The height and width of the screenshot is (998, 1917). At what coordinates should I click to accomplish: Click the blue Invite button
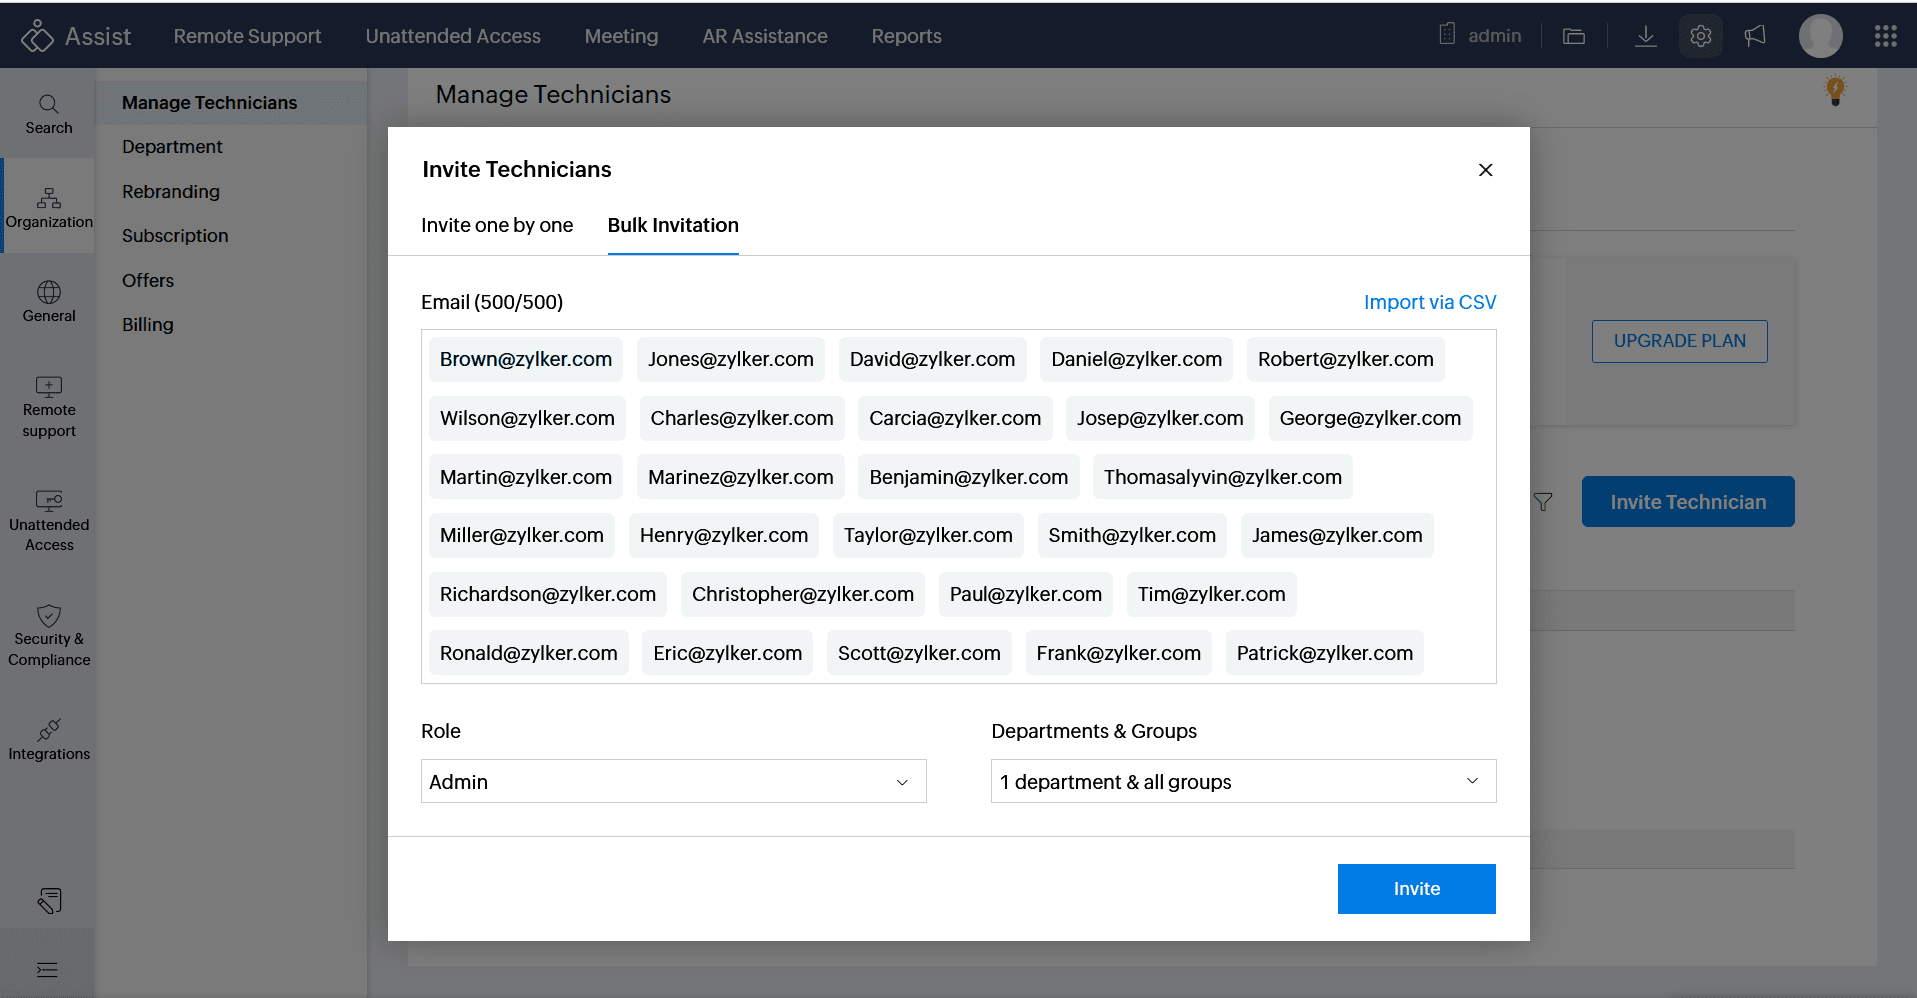[1416, 889]
